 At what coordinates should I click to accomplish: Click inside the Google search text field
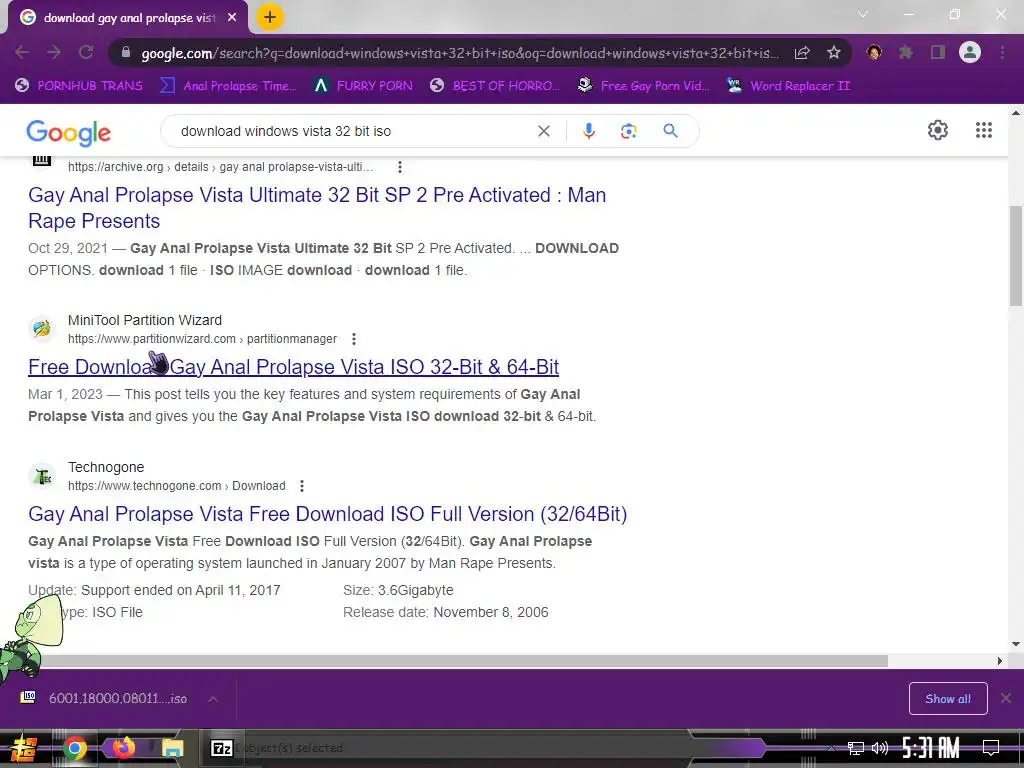pyautogui.click(x=353, y=131)
